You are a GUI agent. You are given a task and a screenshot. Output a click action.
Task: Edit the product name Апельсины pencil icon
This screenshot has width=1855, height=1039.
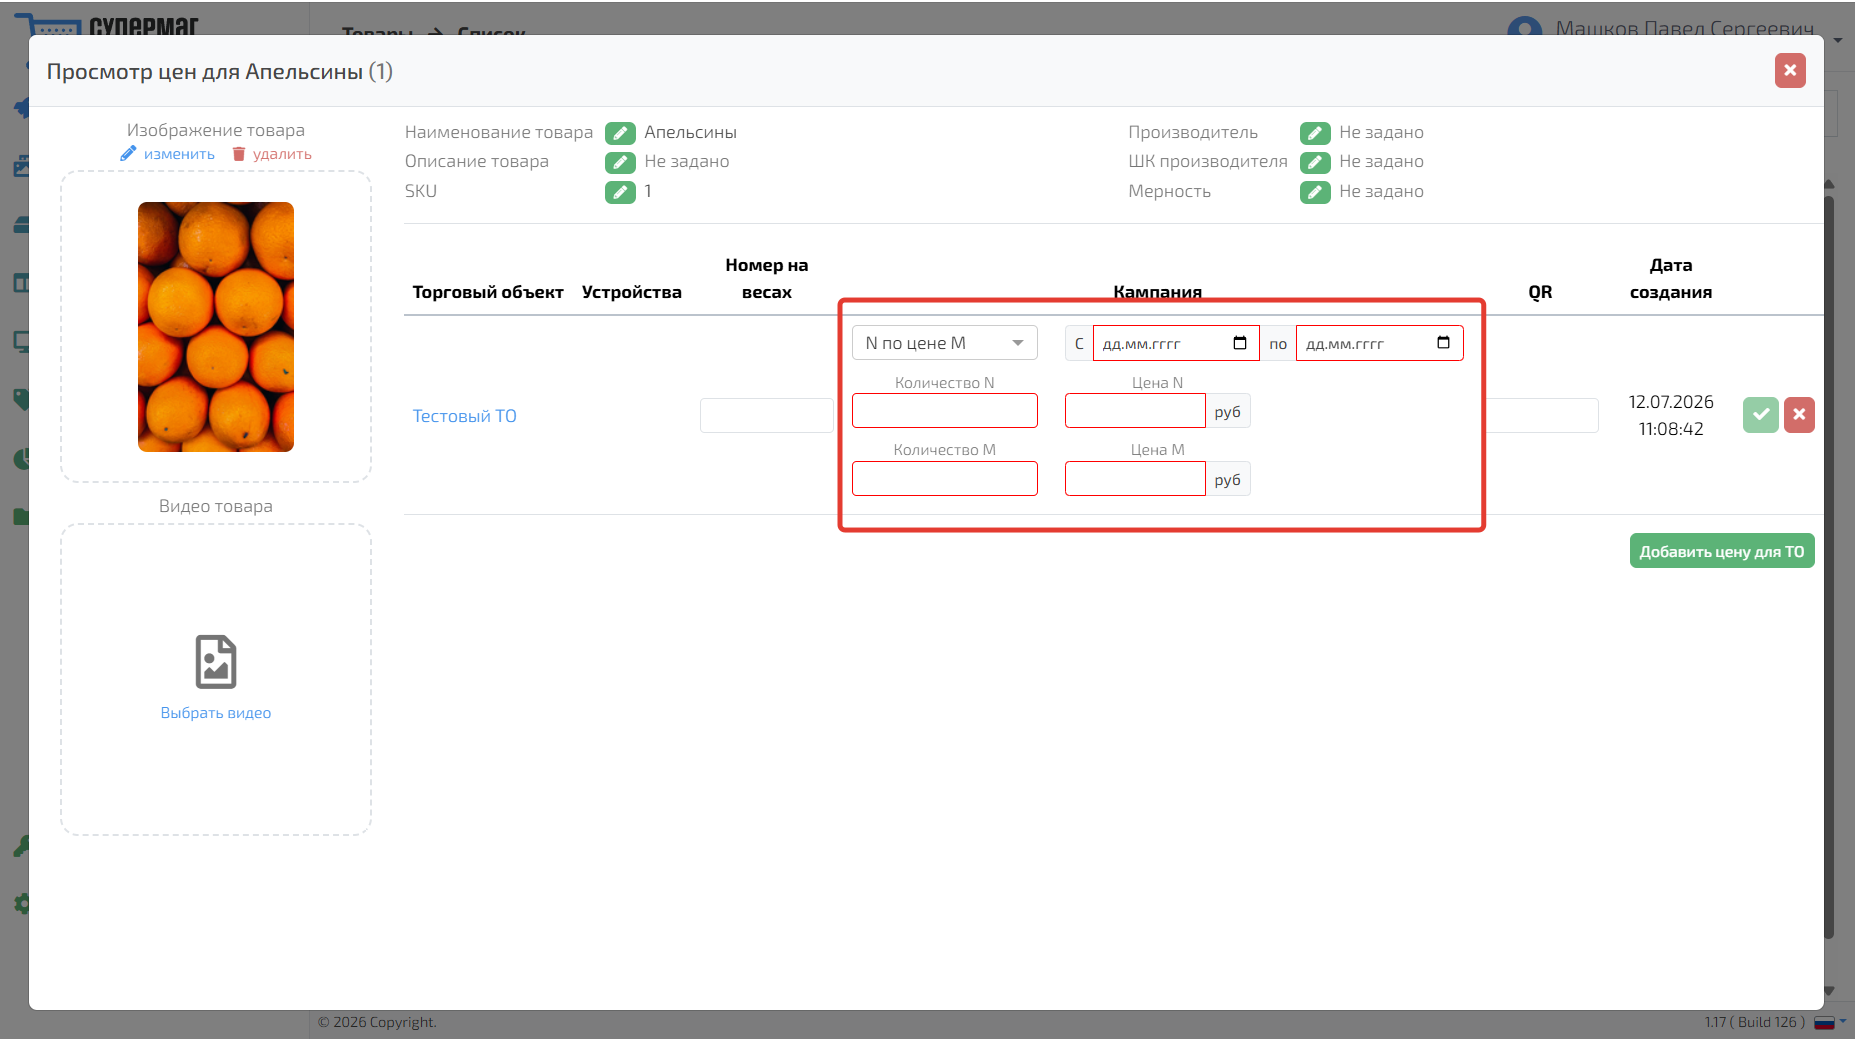tap(620, 133)
